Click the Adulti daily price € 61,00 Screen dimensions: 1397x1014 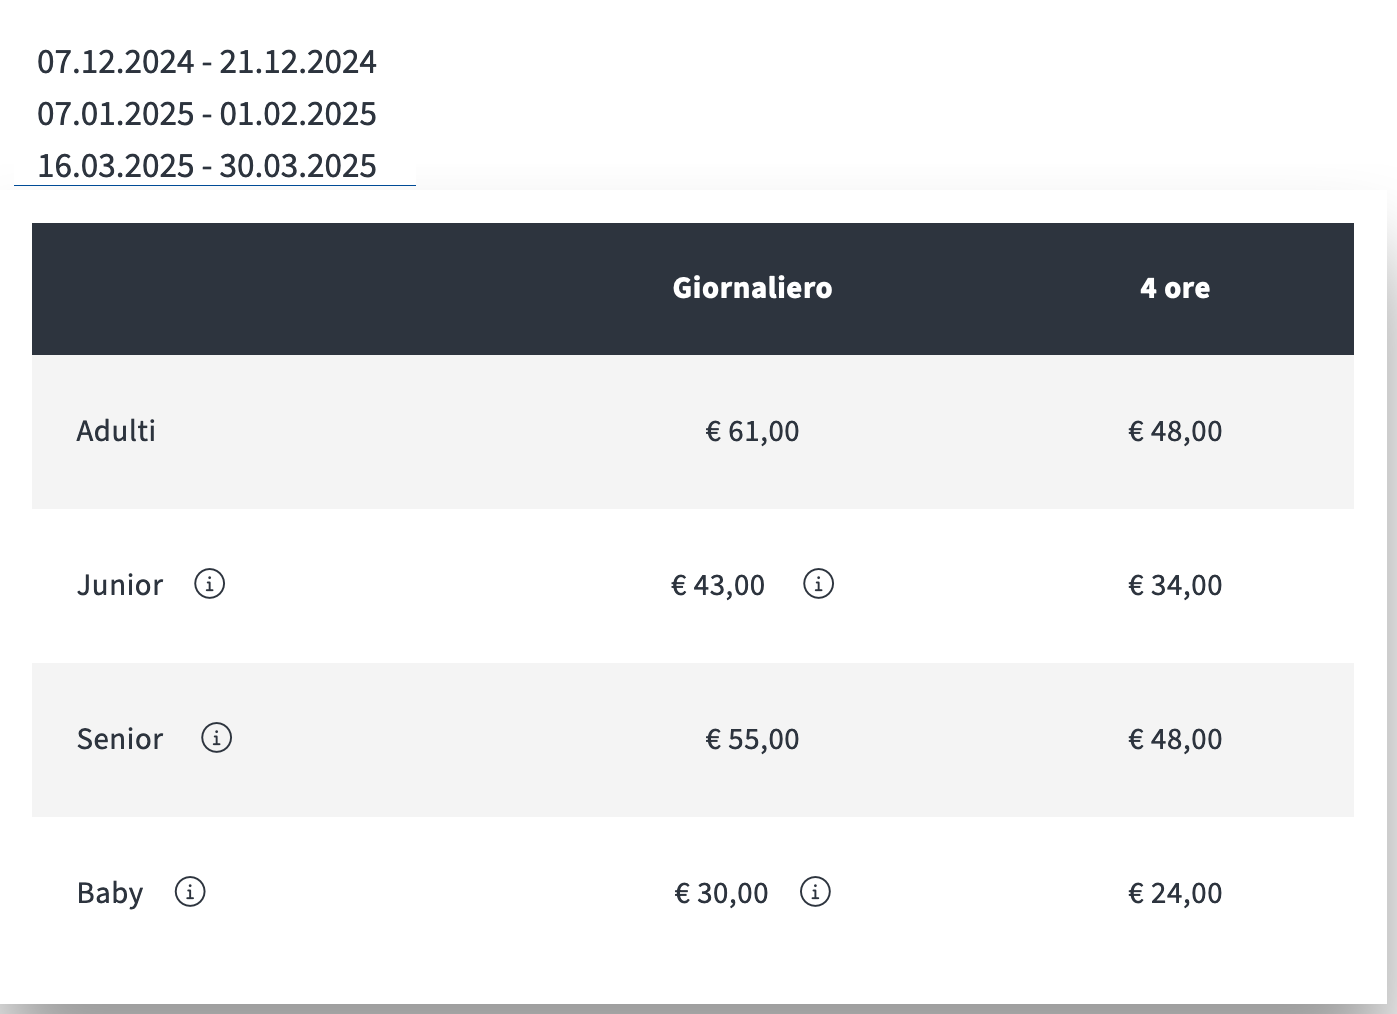tap(752, 431)
